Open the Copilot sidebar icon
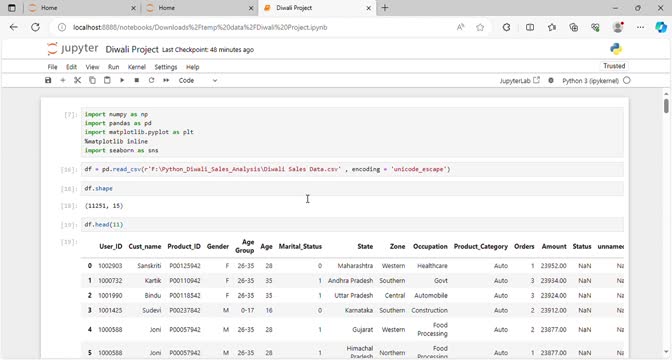Image resolution: width=672 pixels, height=360 pixels. click(661, 27)
